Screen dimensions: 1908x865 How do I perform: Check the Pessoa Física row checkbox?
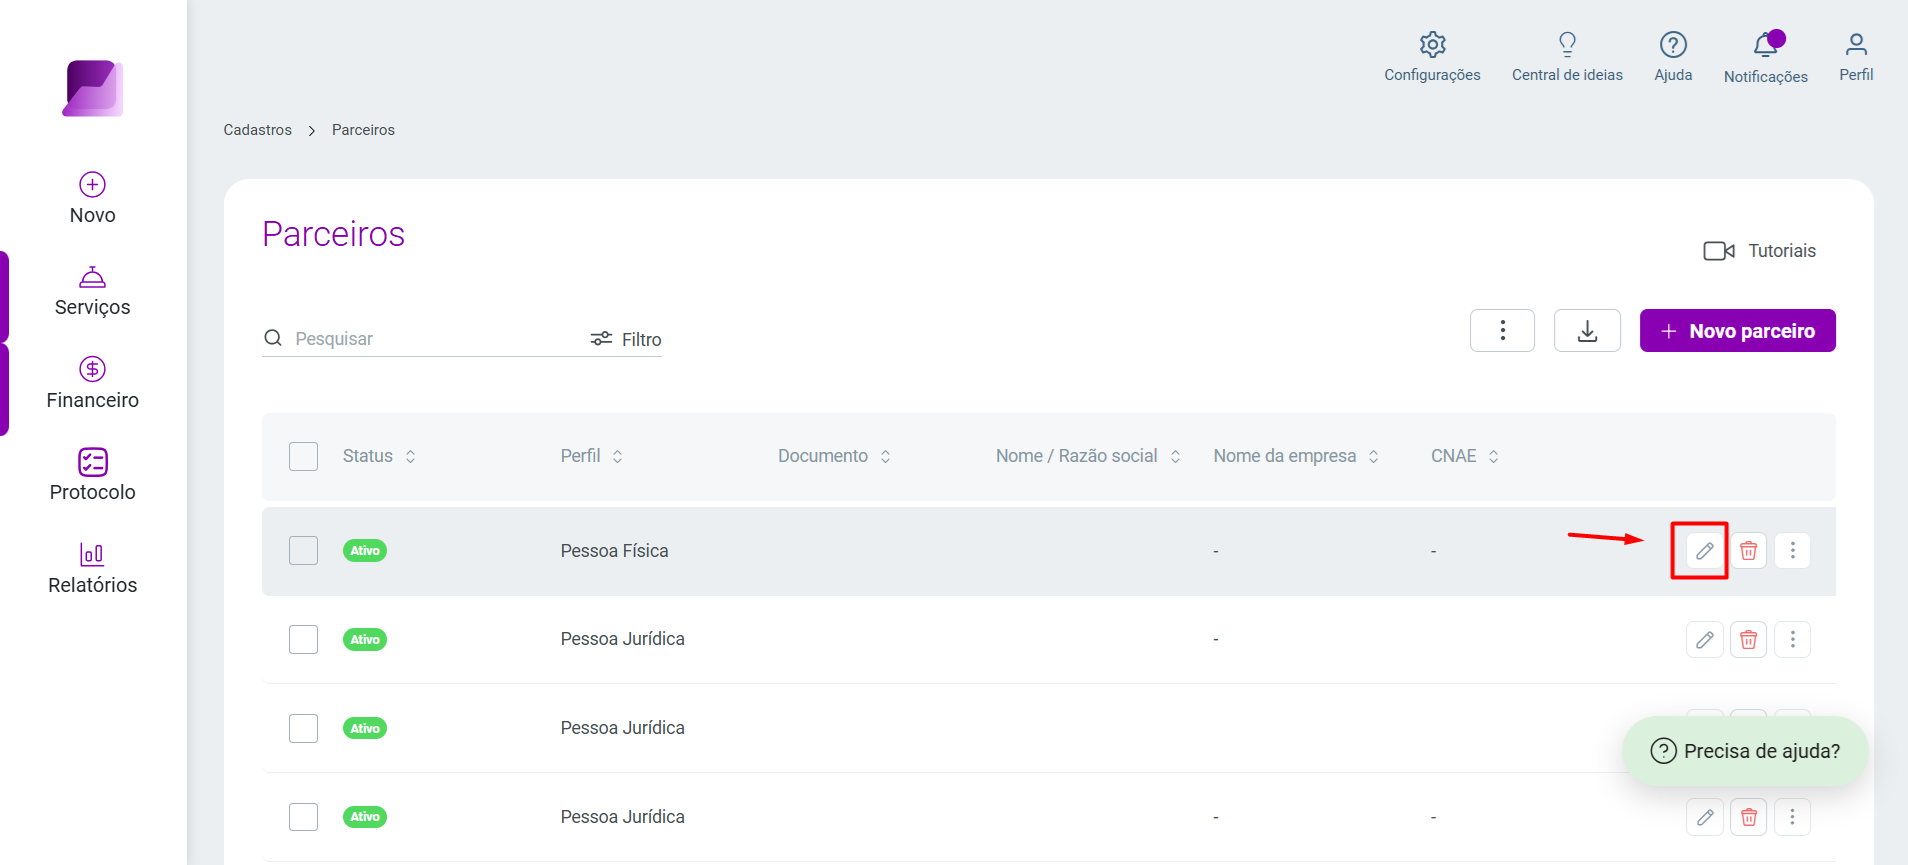coord(303,551)
